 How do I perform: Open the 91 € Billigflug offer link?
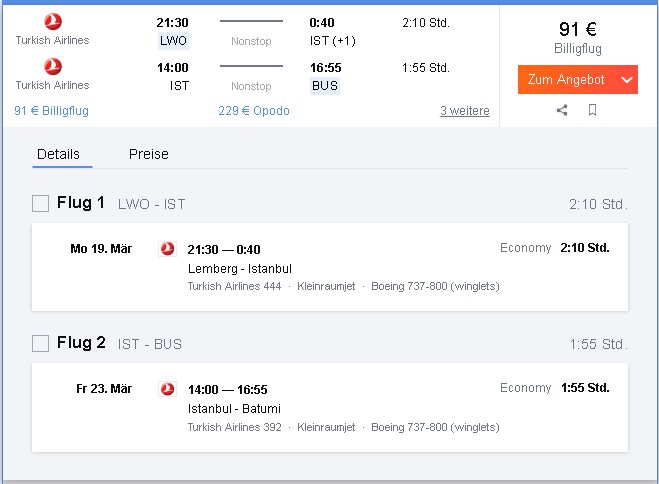pos(51,110)
